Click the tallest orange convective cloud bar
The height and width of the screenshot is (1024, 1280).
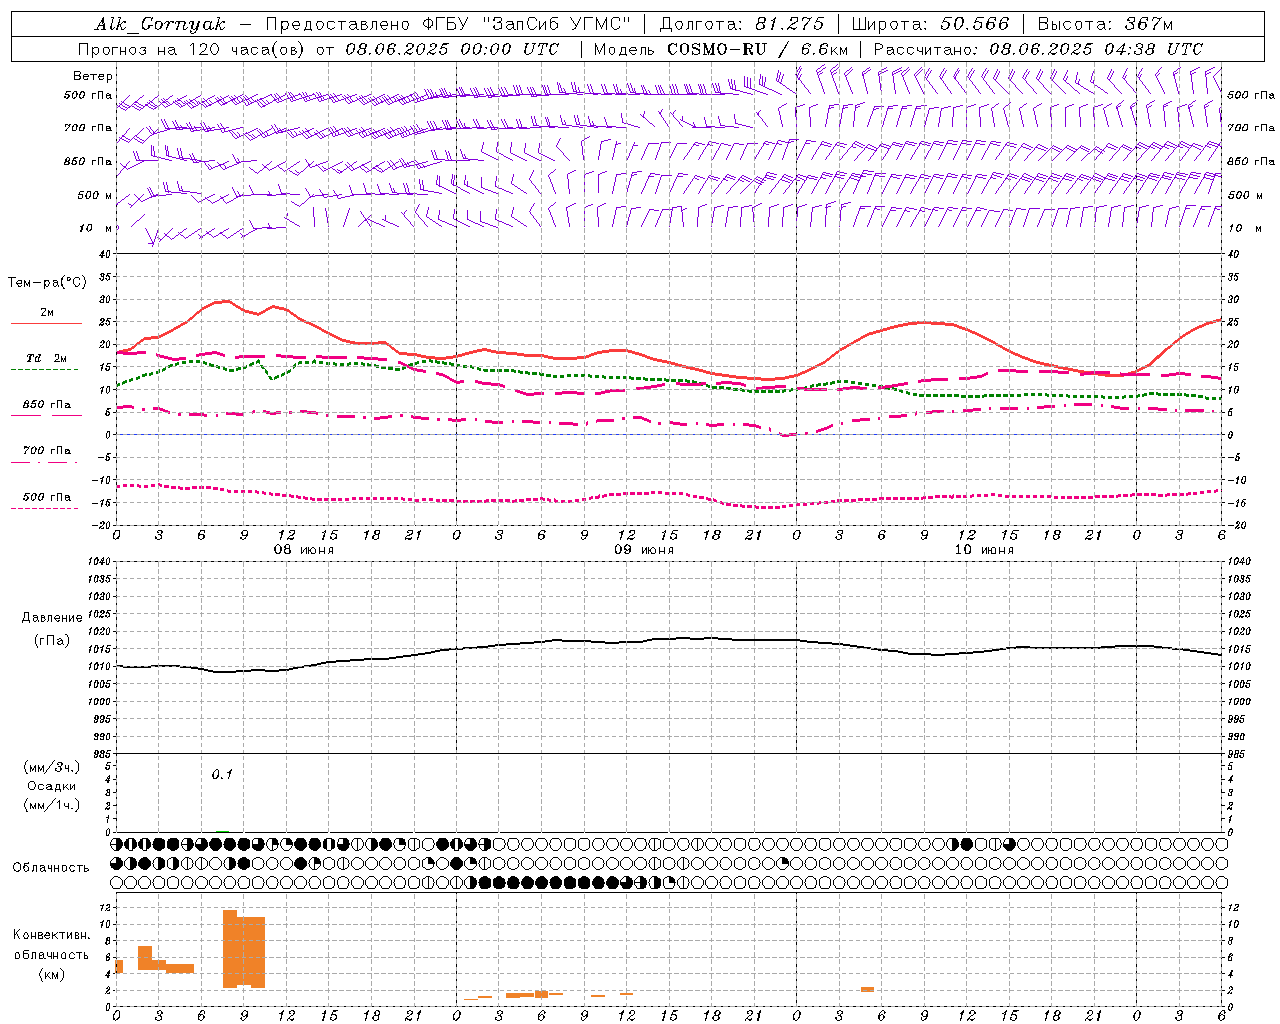230,949
